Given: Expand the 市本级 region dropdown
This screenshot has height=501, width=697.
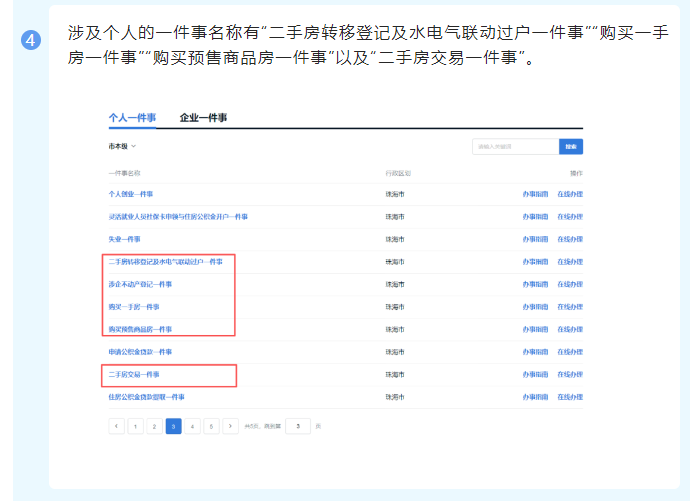Looking at the screenshot, I should 122,146.
